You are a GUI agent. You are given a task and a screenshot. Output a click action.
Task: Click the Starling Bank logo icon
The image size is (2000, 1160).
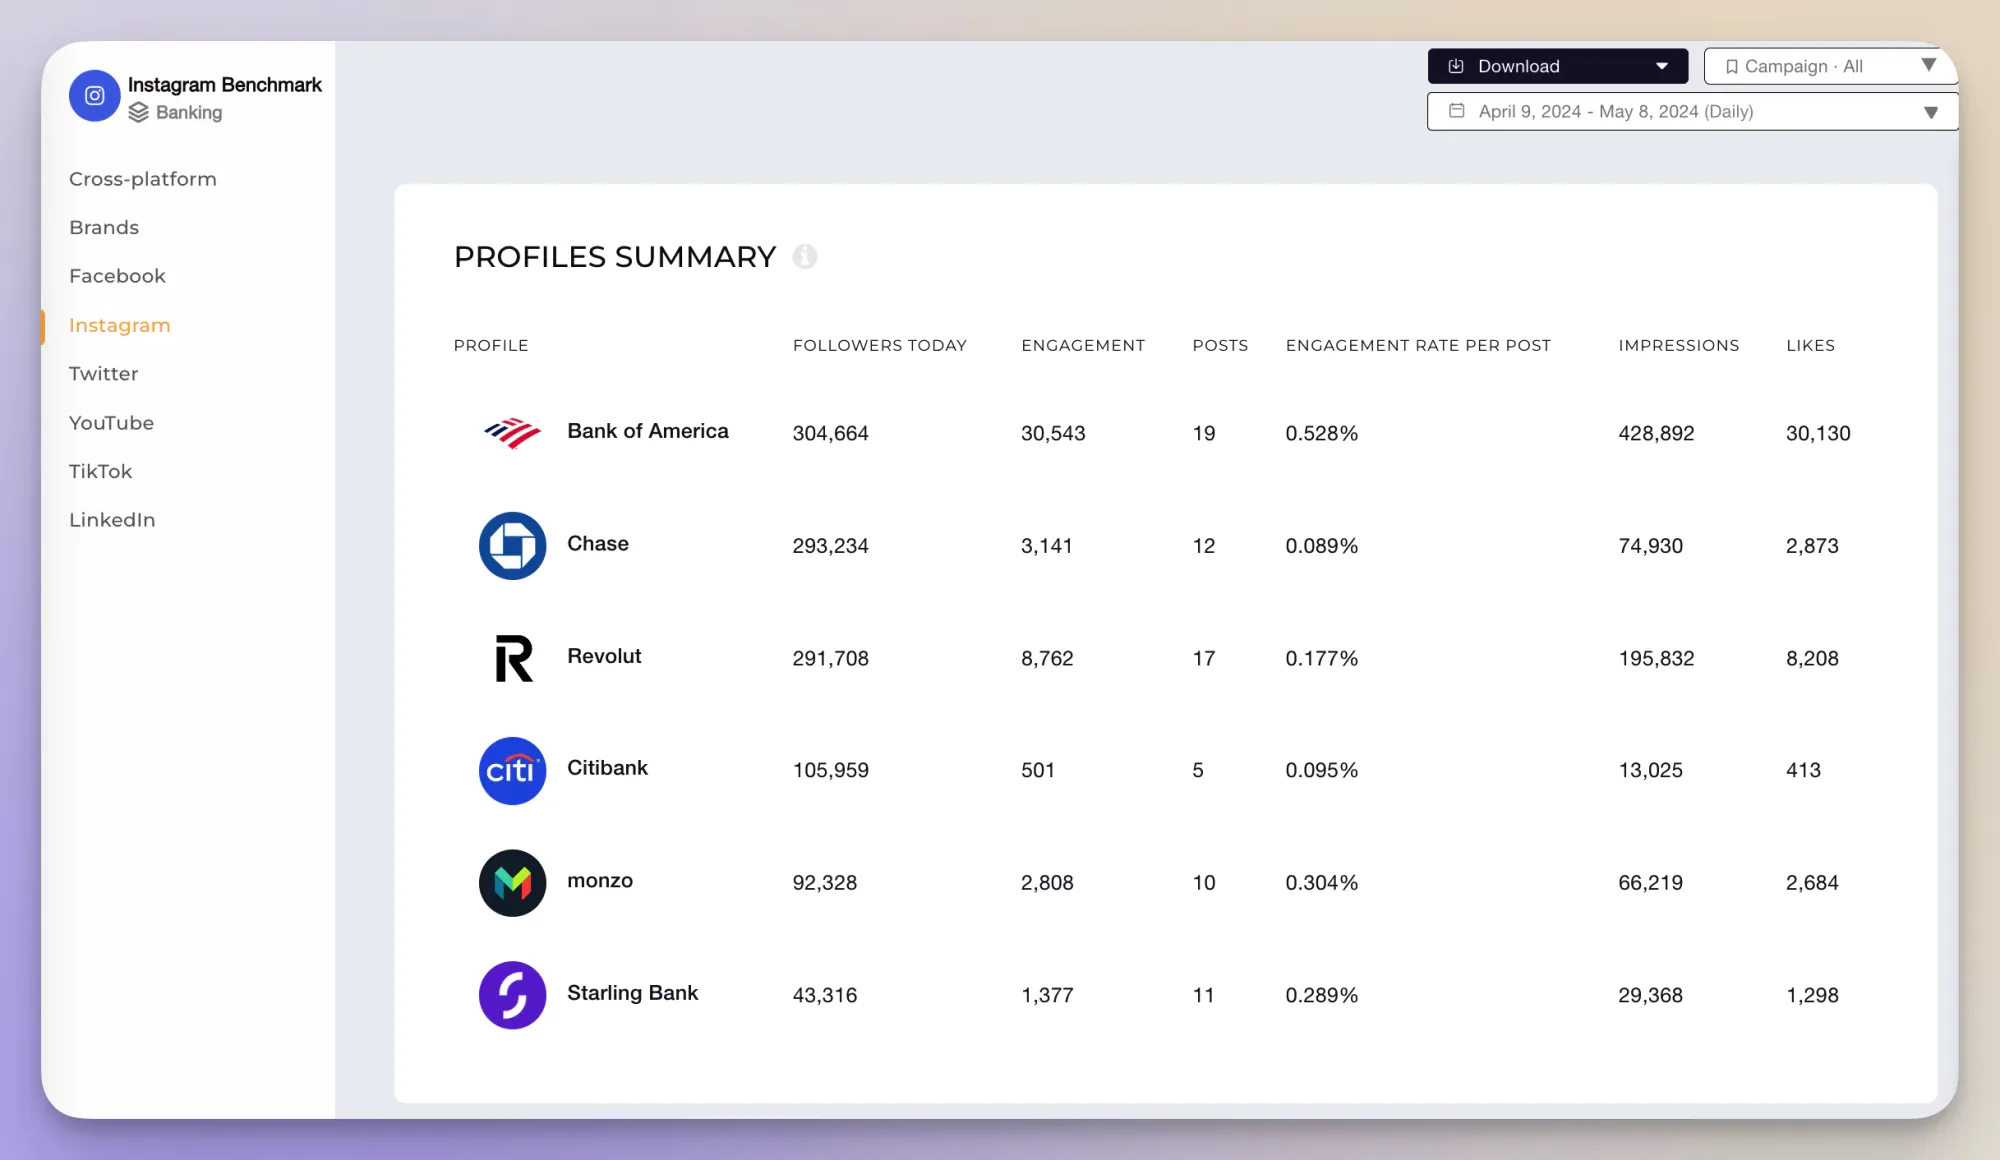pos(513,996)
